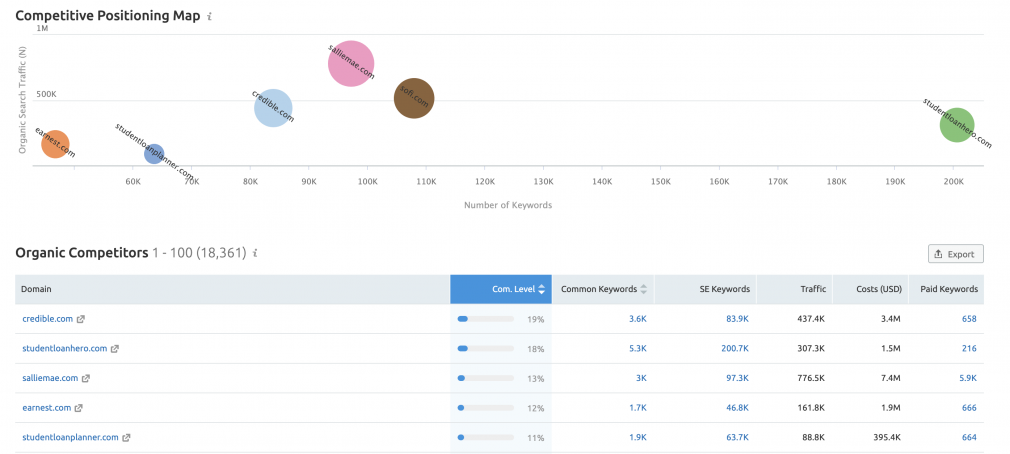Open earnest.com common keywords 1.7K

pyautogui.click(x=638, y=408)
